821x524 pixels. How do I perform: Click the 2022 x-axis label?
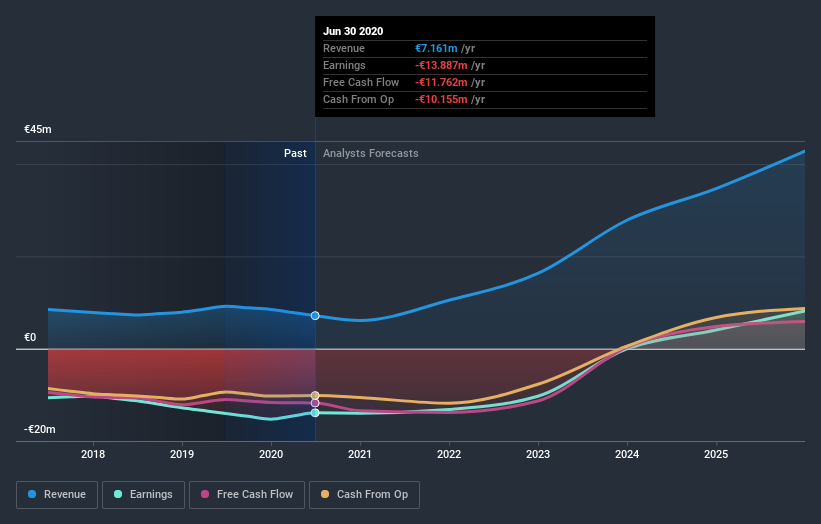point(449,454)
